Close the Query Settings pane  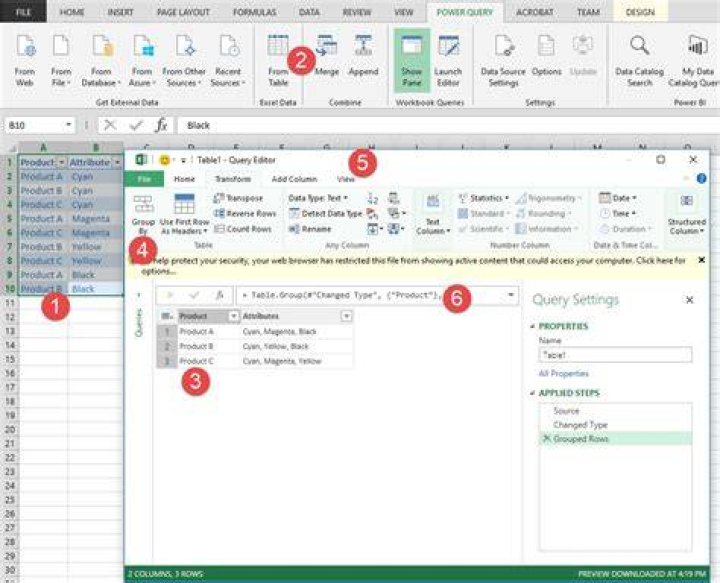point(689,300)
